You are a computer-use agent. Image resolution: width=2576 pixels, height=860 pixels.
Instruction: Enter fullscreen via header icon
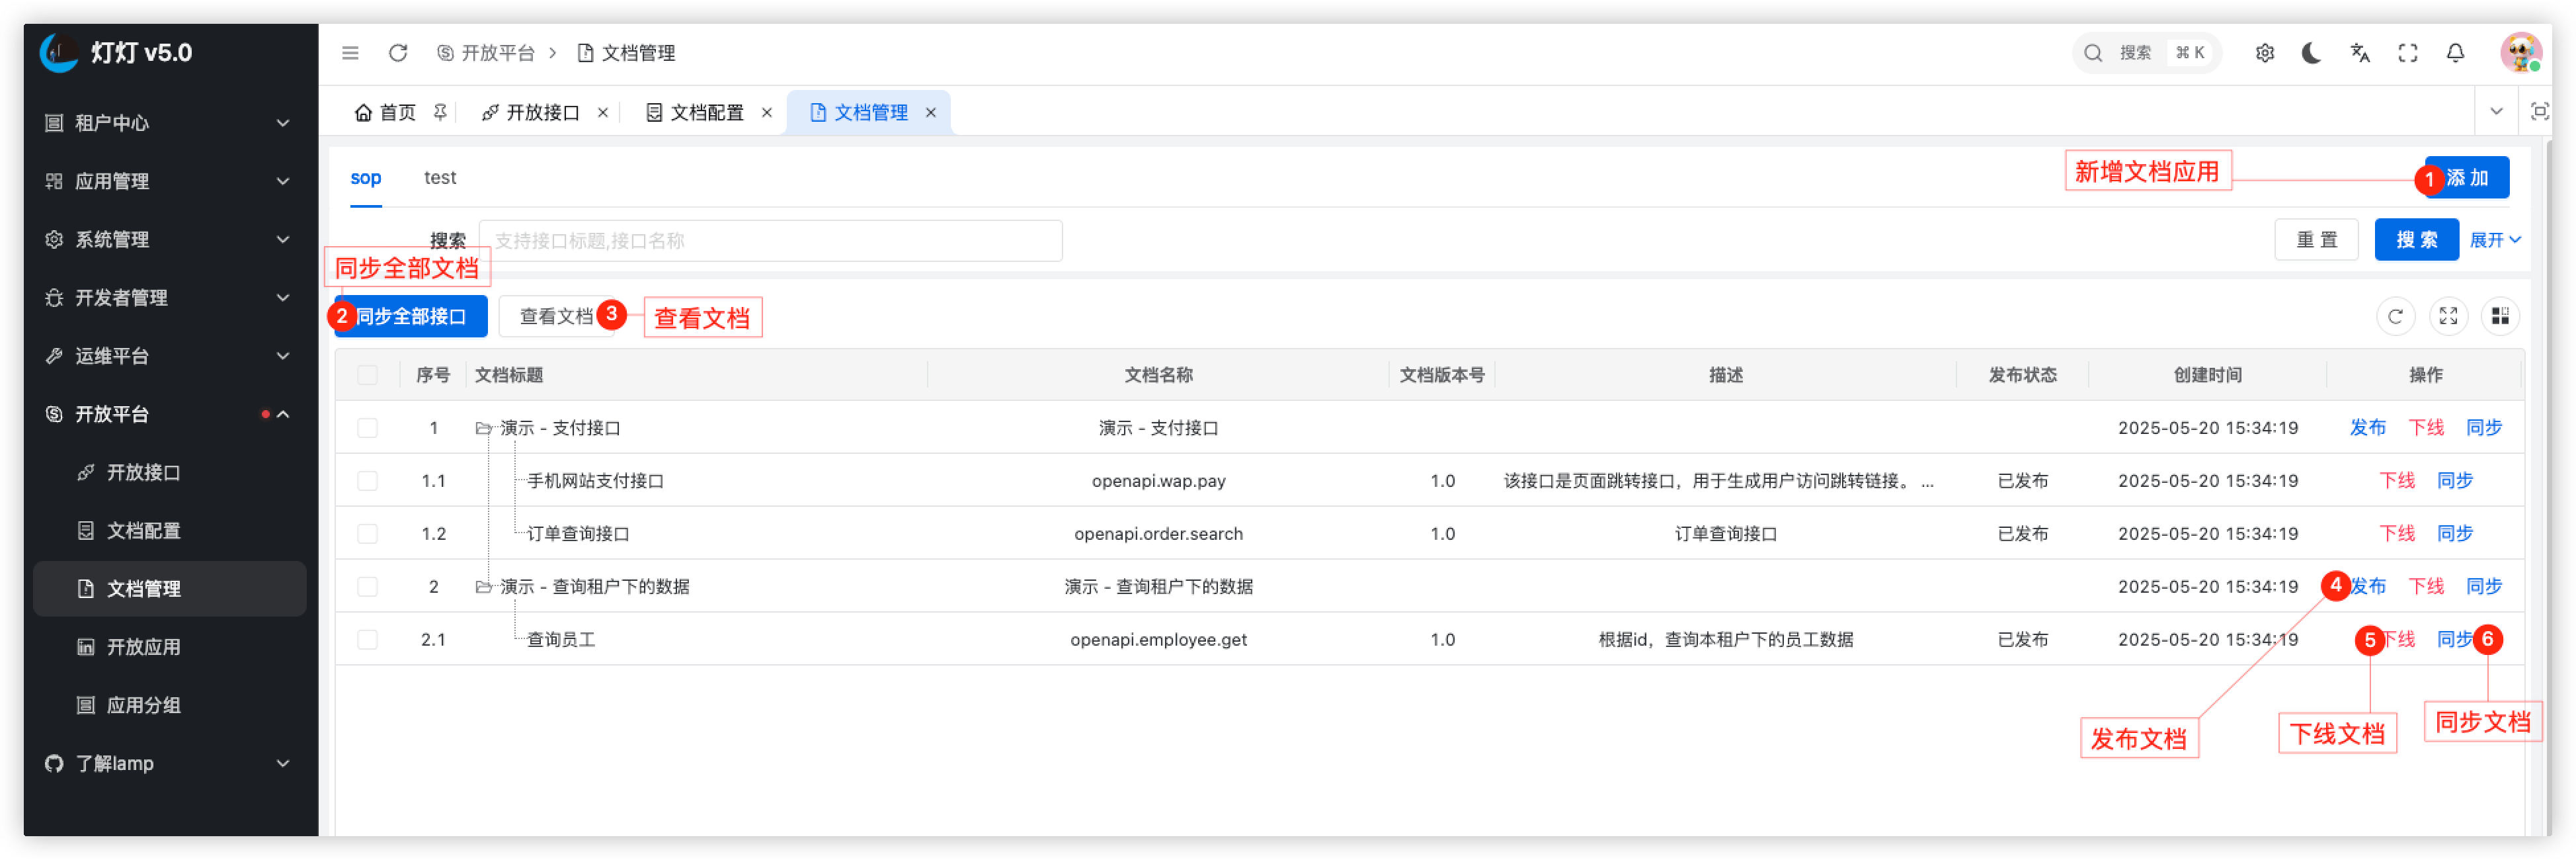tap(2408, 53)
